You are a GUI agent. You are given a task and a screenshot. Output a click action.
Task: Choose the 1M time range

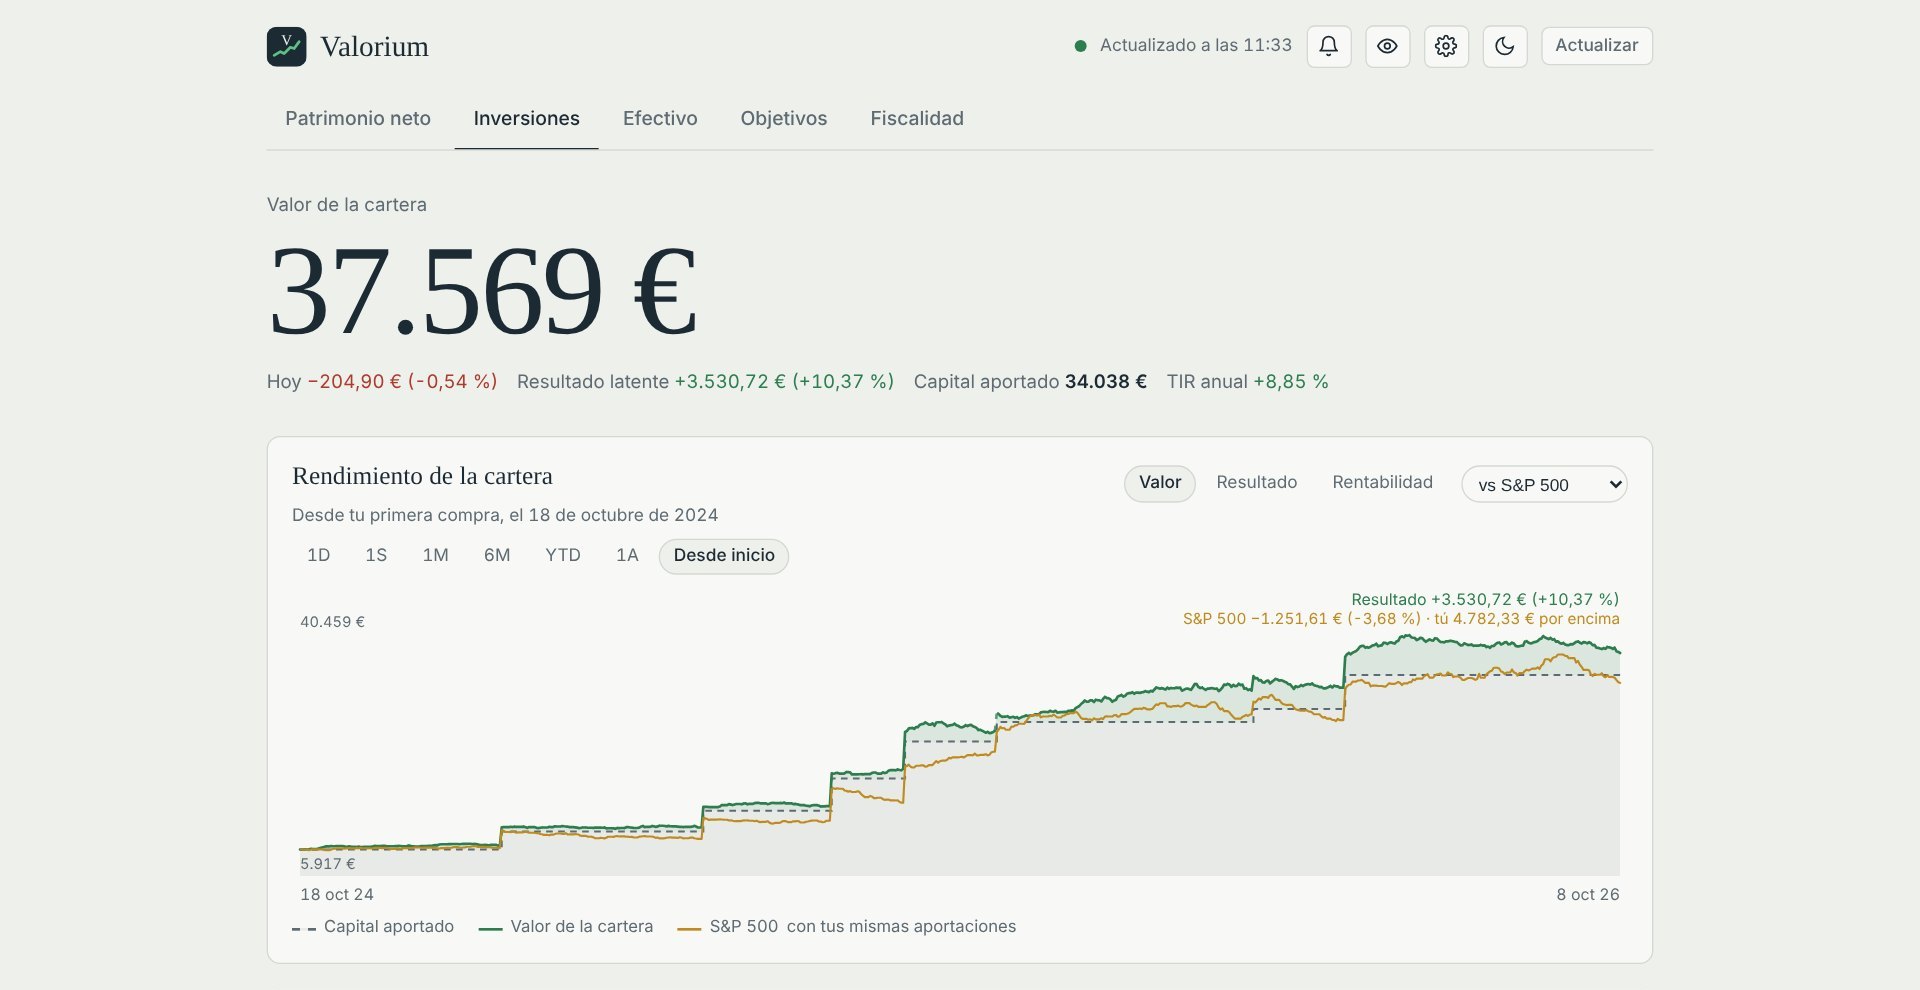coord(436,556)
